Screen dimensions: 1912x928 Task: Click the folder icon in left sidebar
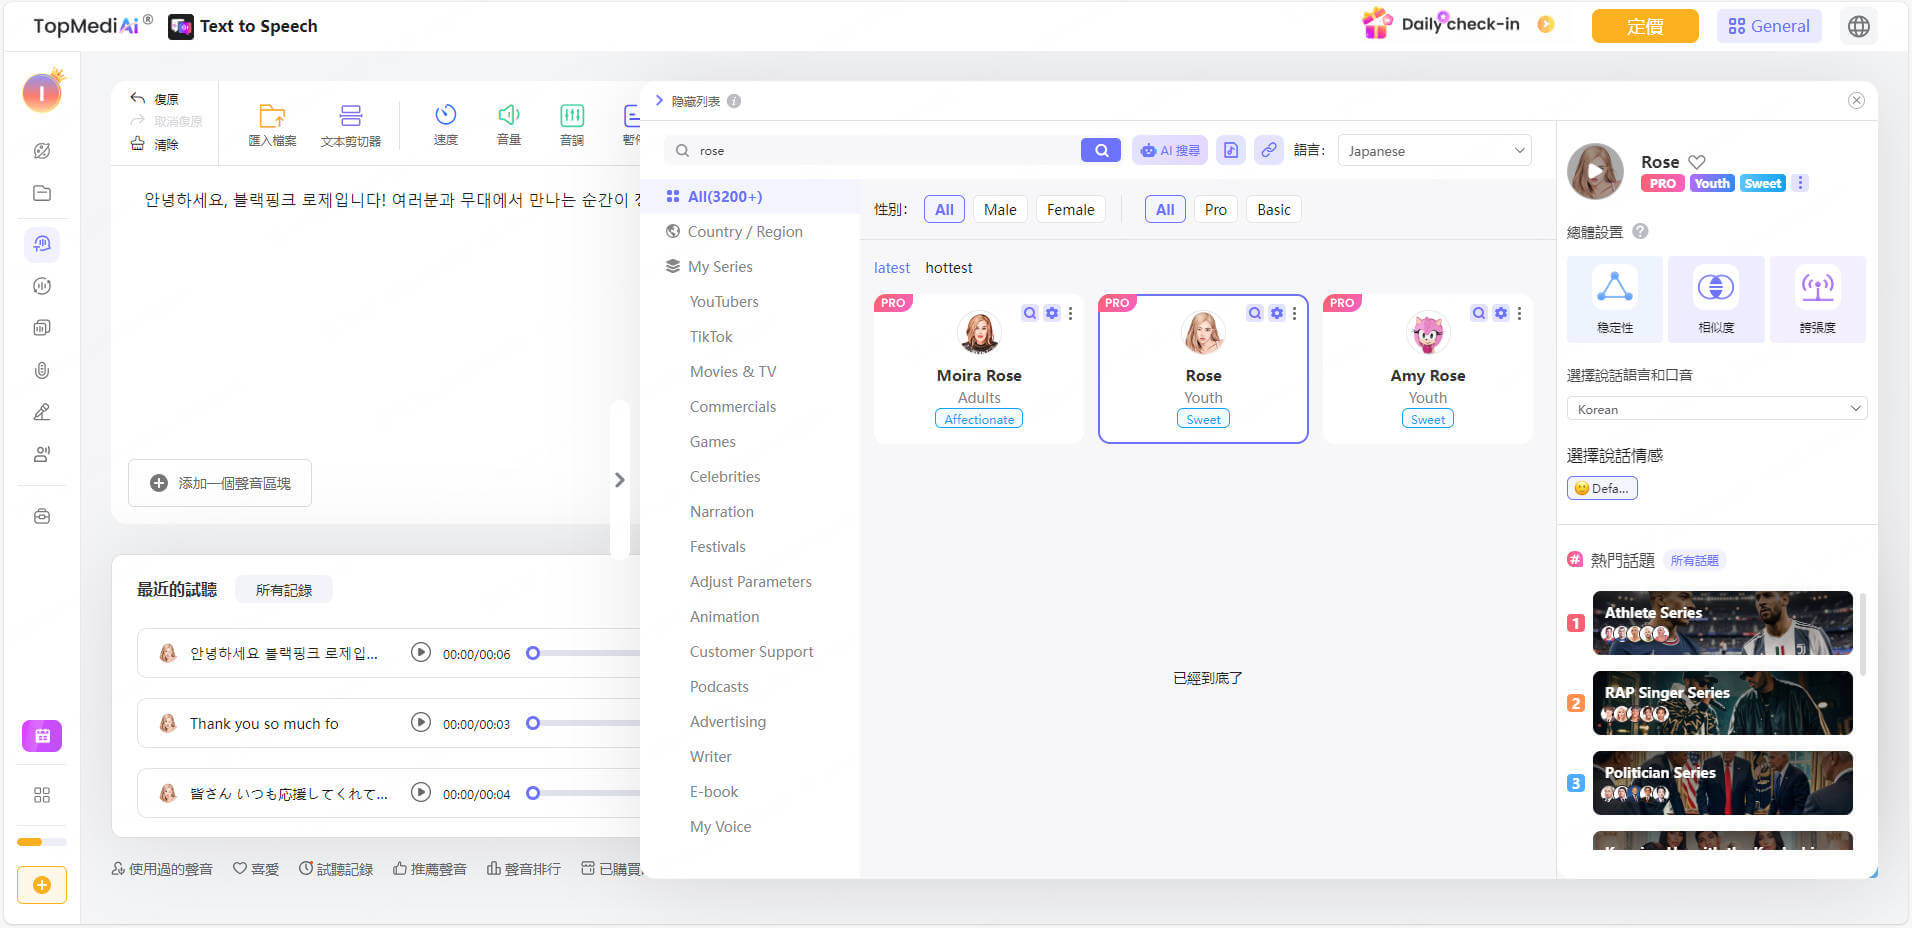pos(42,193)
